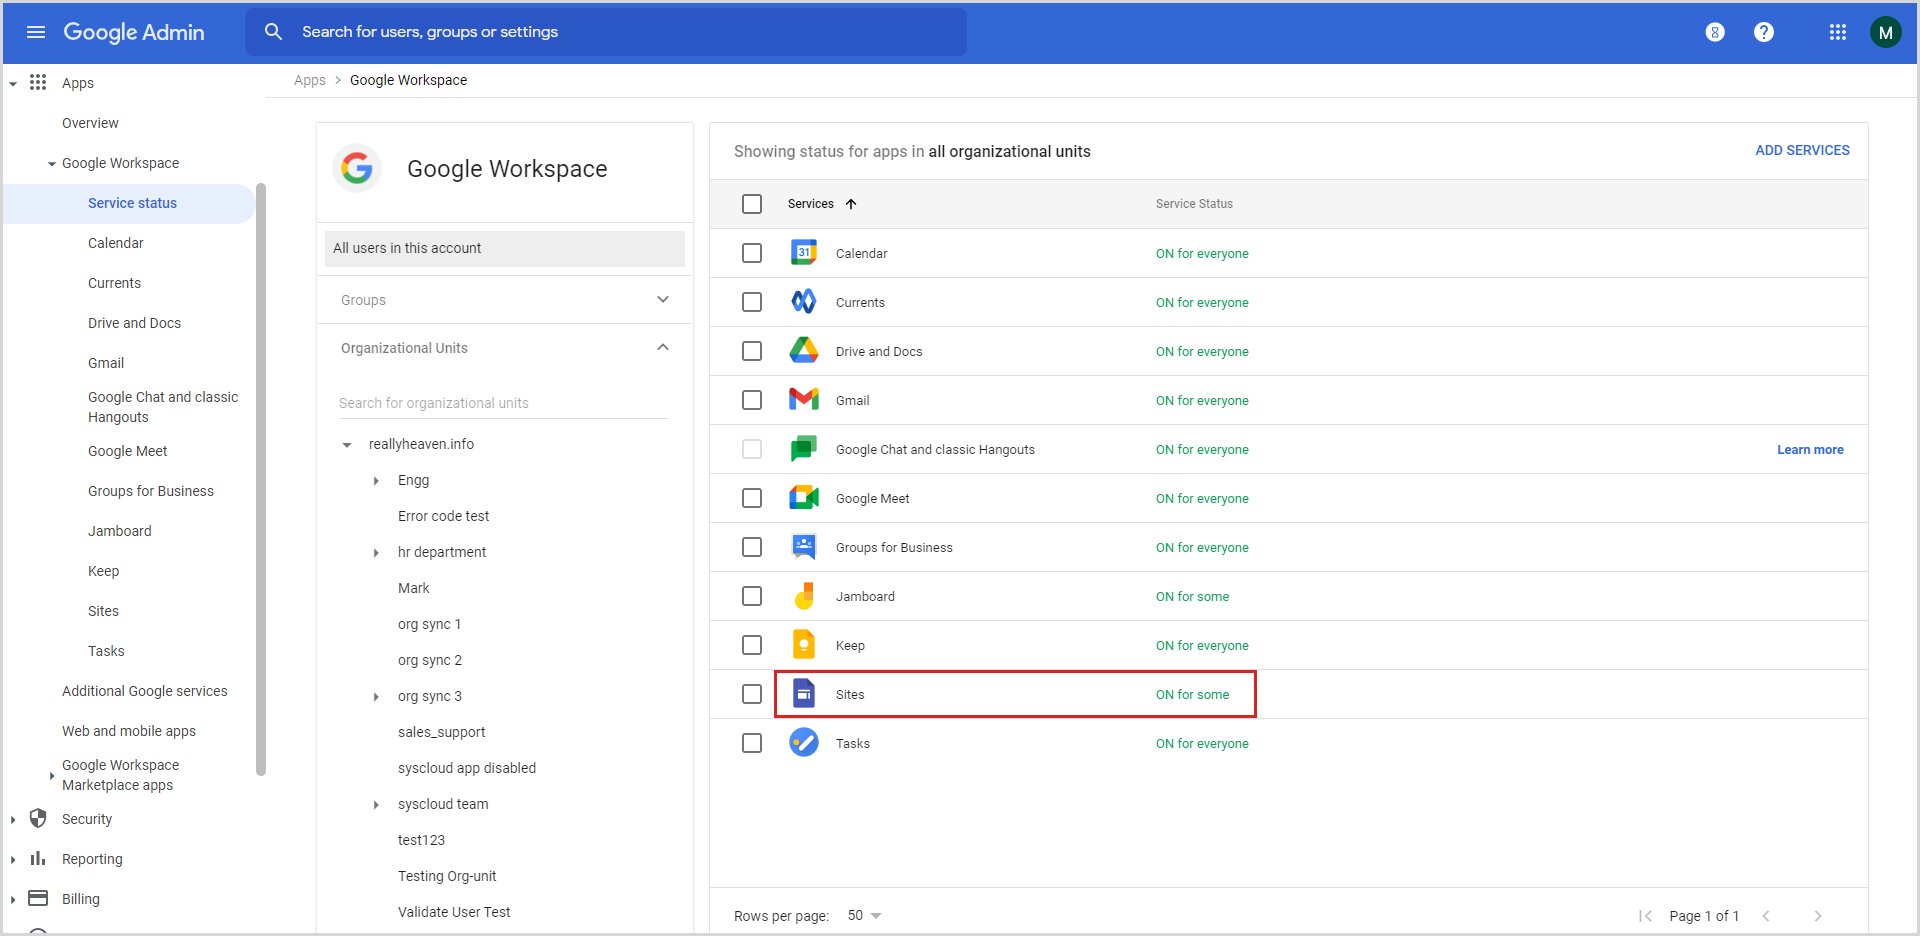Click the Sites app icon
Image resolution: width=1920 pixels, height=936 pixels.
click(x=804, y=694)
